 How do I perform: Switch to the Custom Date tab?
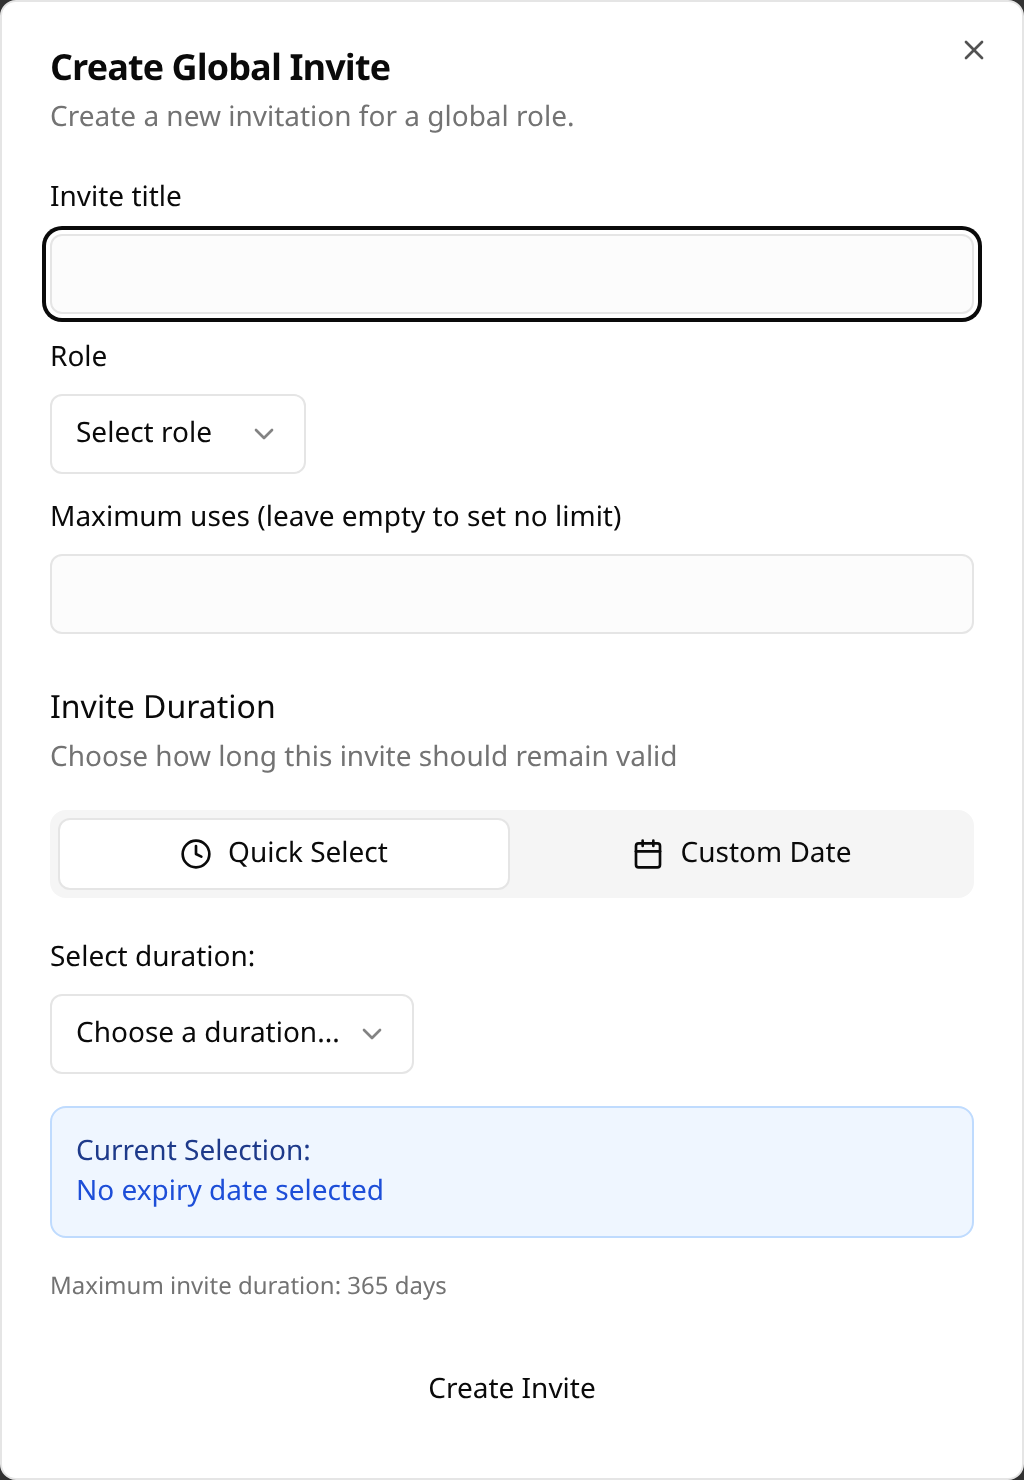[742, 853]
